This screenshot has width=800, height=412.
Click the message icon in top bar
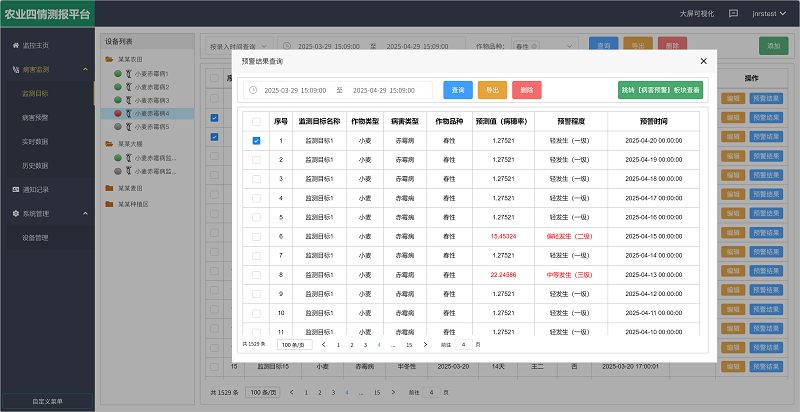pos(733,14)
